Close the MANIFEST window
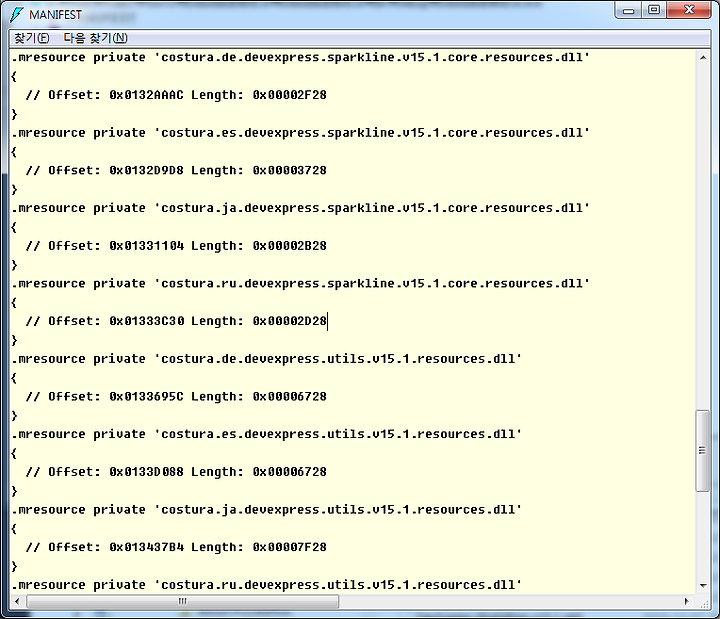Image resolution: width=720 pixels, height=619 pixels. 689,10
